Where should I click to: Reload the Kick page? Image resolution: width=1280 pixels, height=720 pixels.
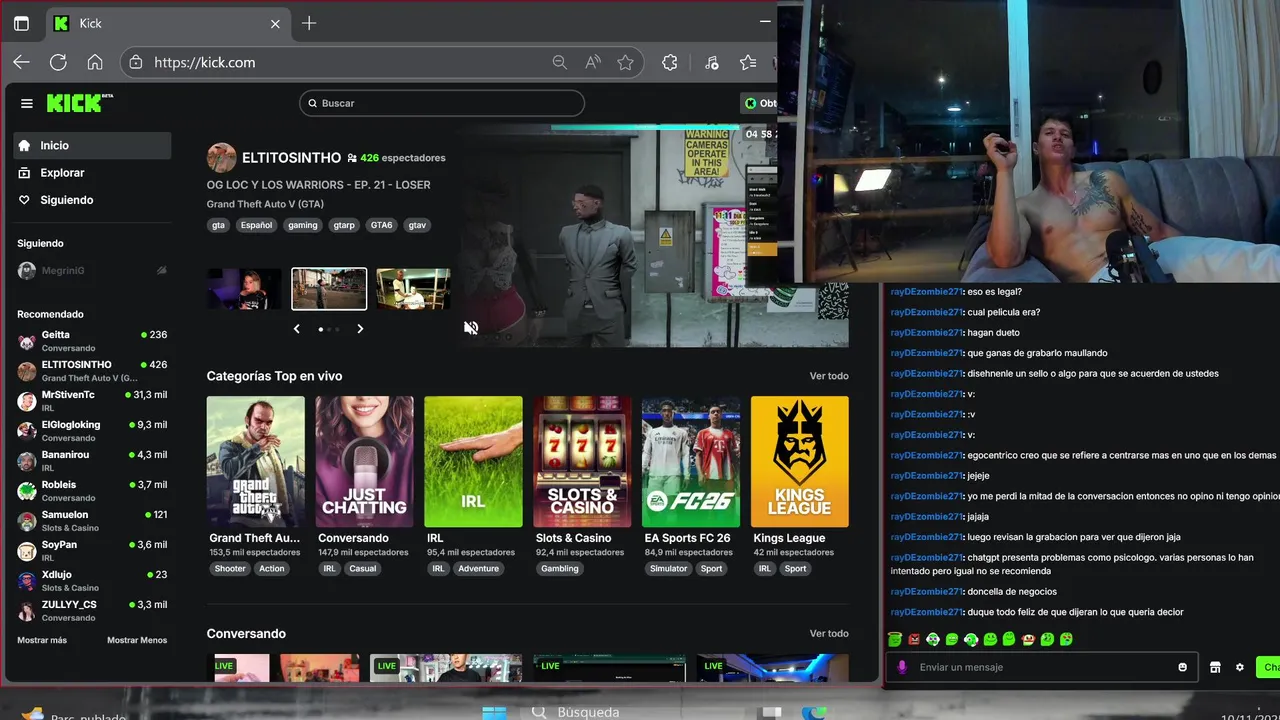[58, 62]
